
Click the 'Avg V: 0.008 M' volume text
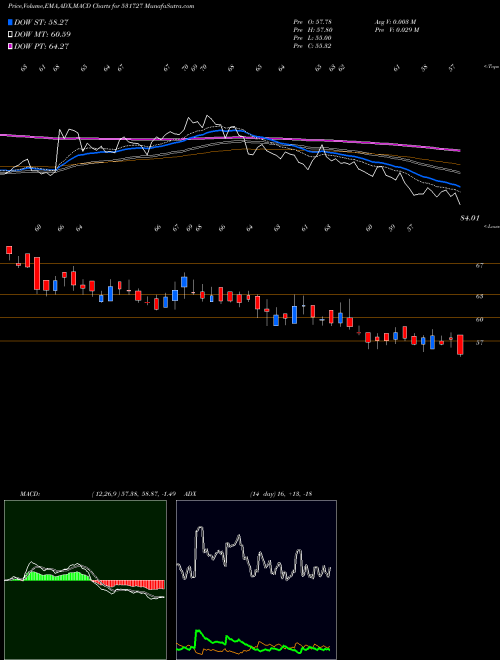[395, 22]
